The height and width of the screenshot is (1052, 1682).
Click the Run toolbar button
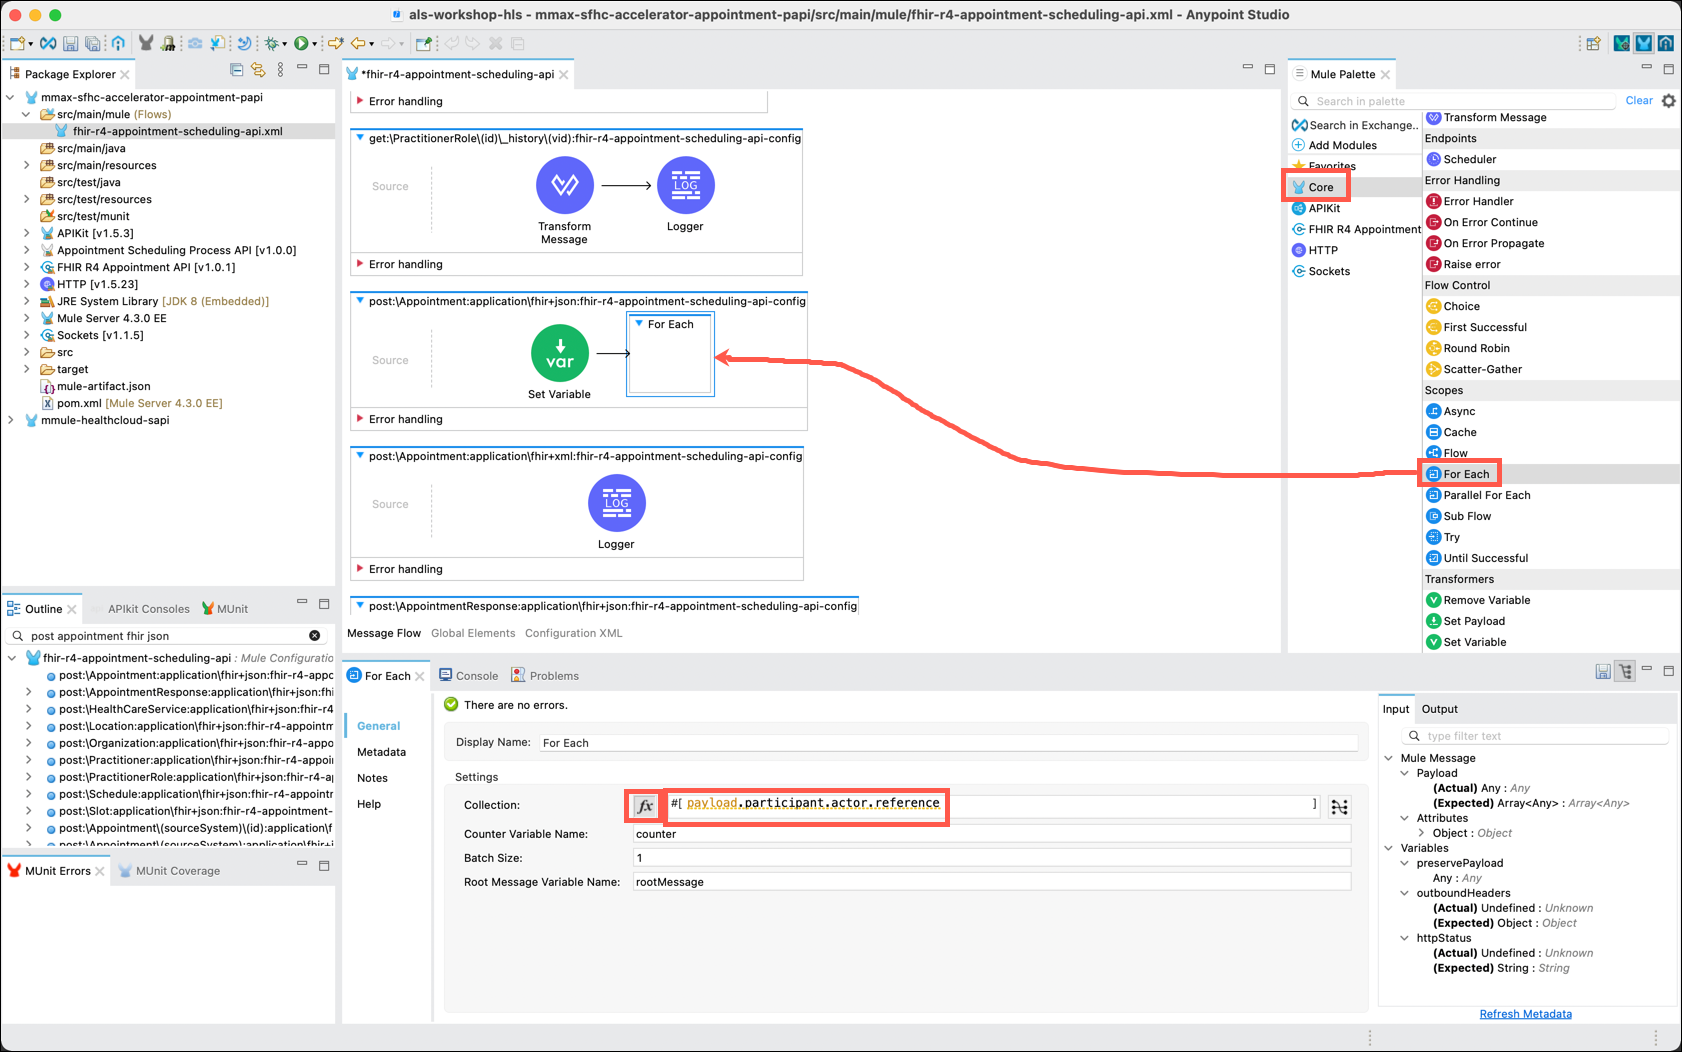click(300, 43)
